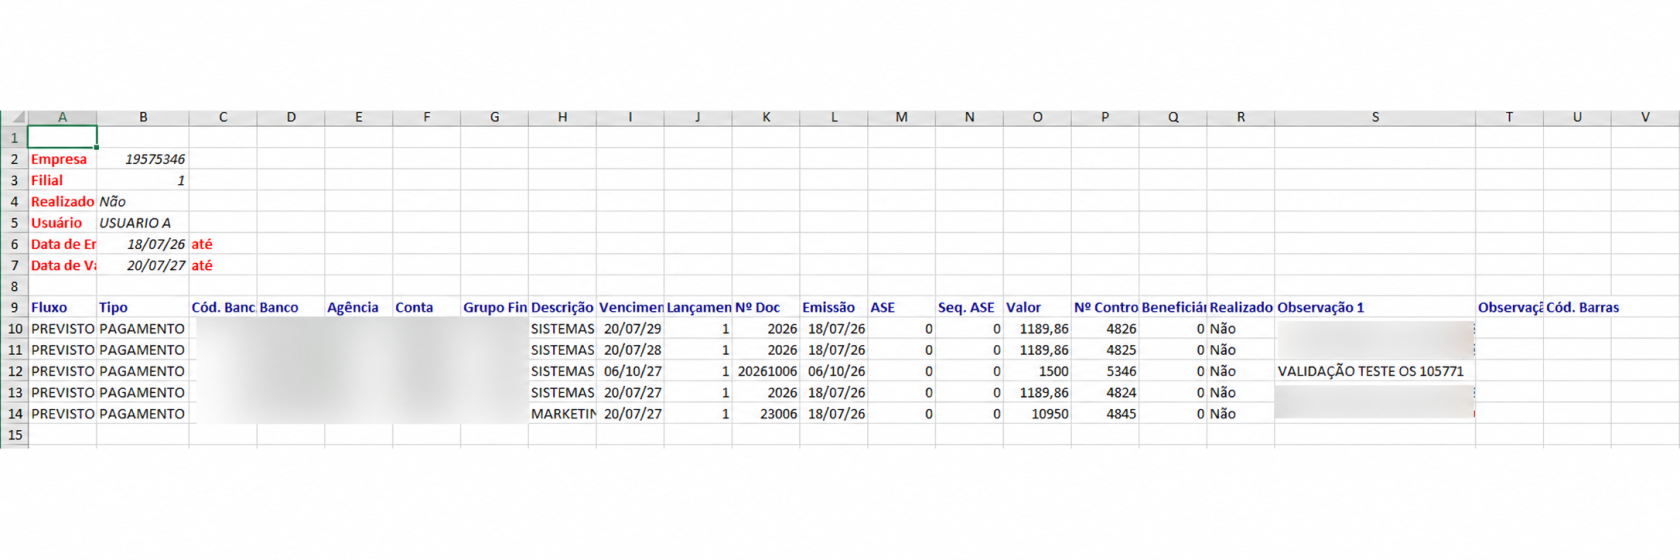
Task: Click the control number 5346 cell
Action: point(1105,371)
